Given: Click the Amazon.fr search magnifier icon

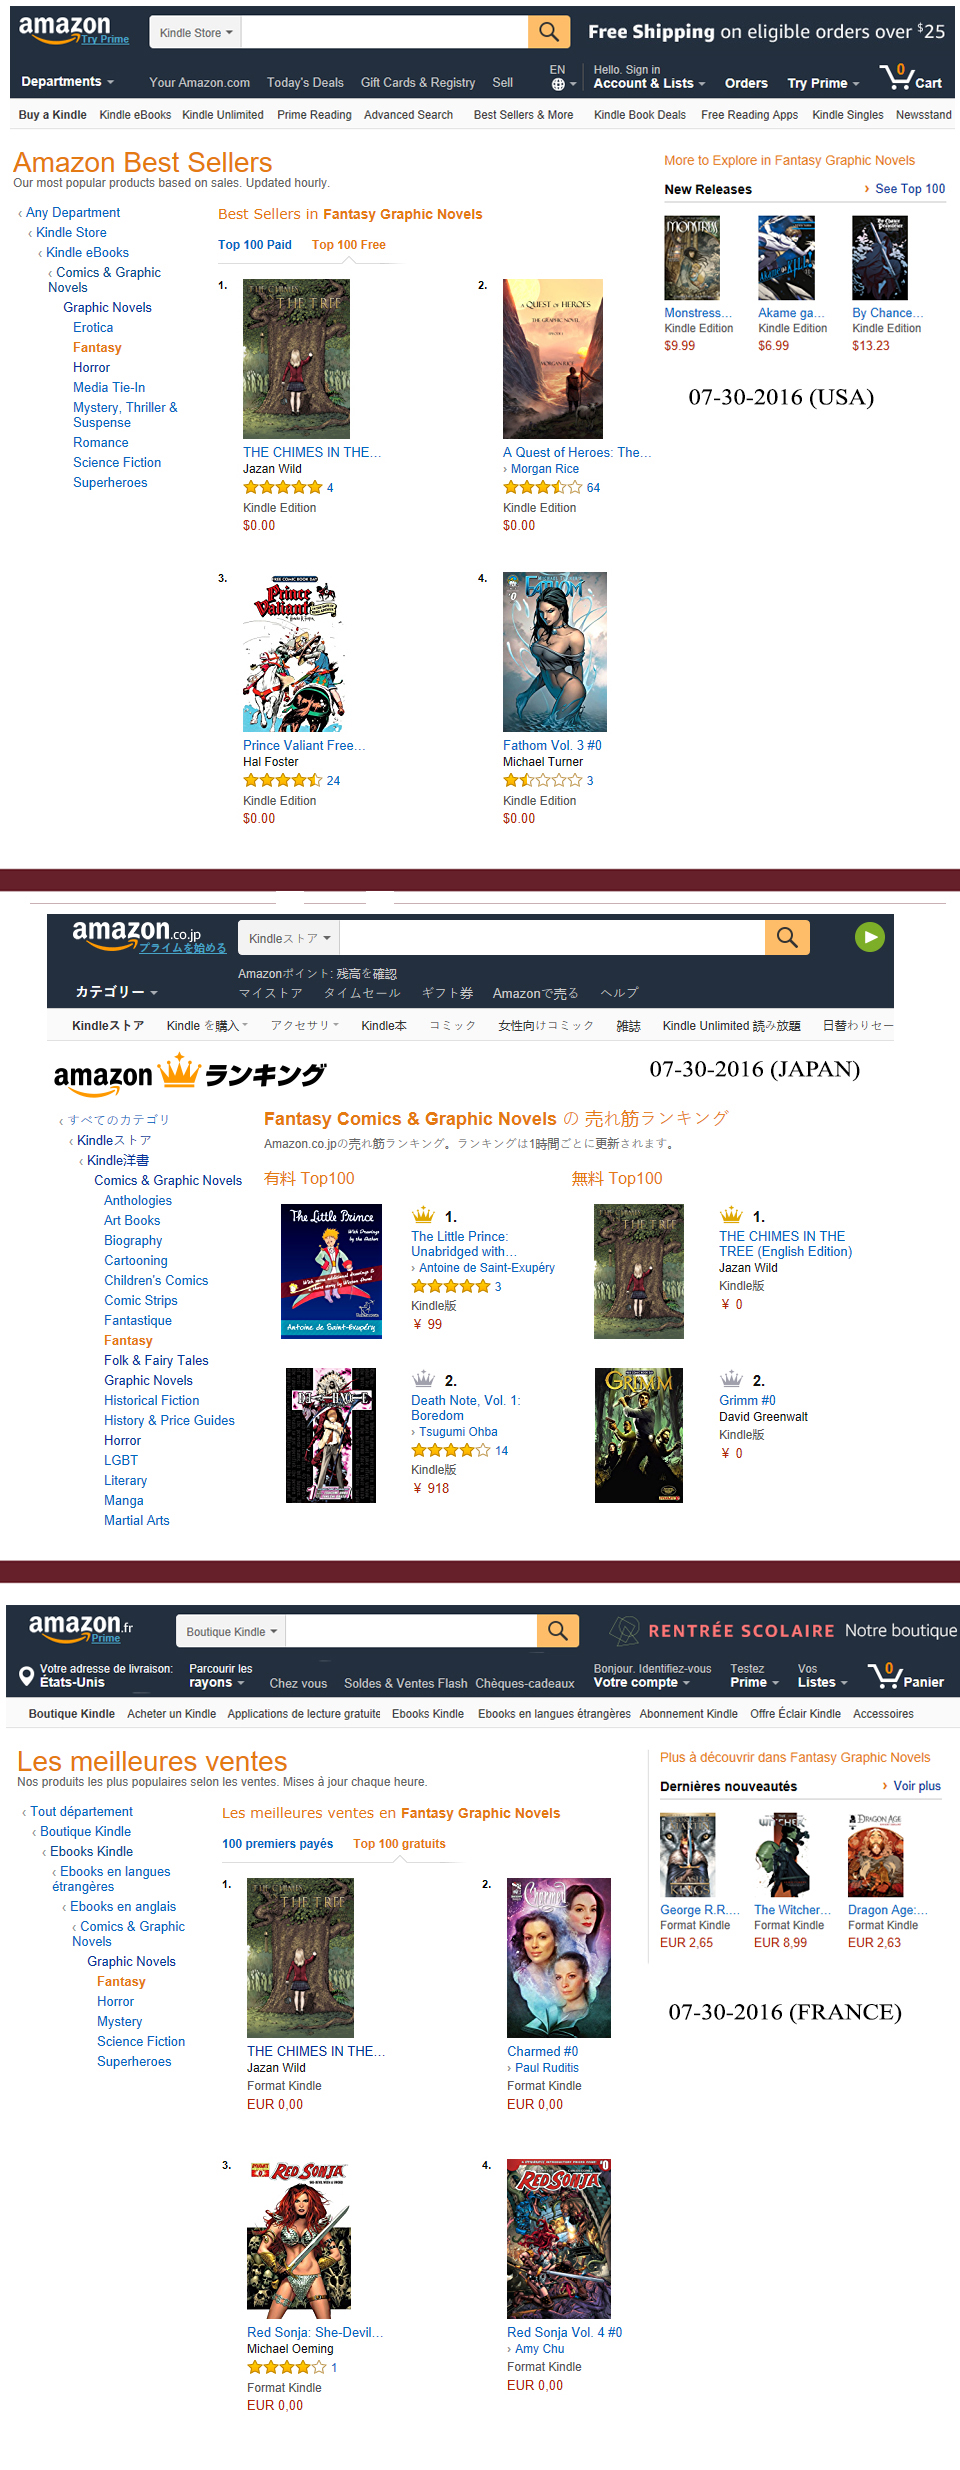Looking at the screenshot, I should [x=558, y=1631].
